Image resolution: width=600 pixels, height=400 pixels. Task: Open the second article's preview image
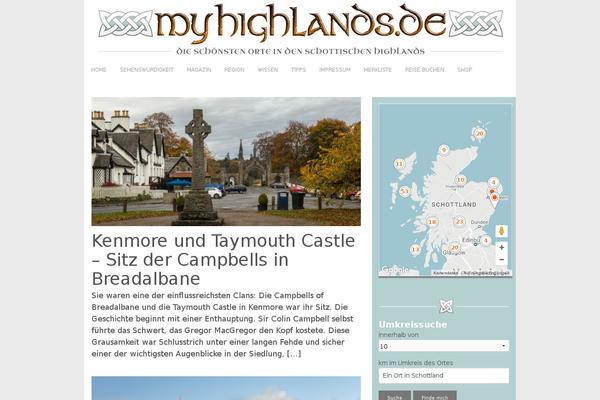click(x=226, y=388)
